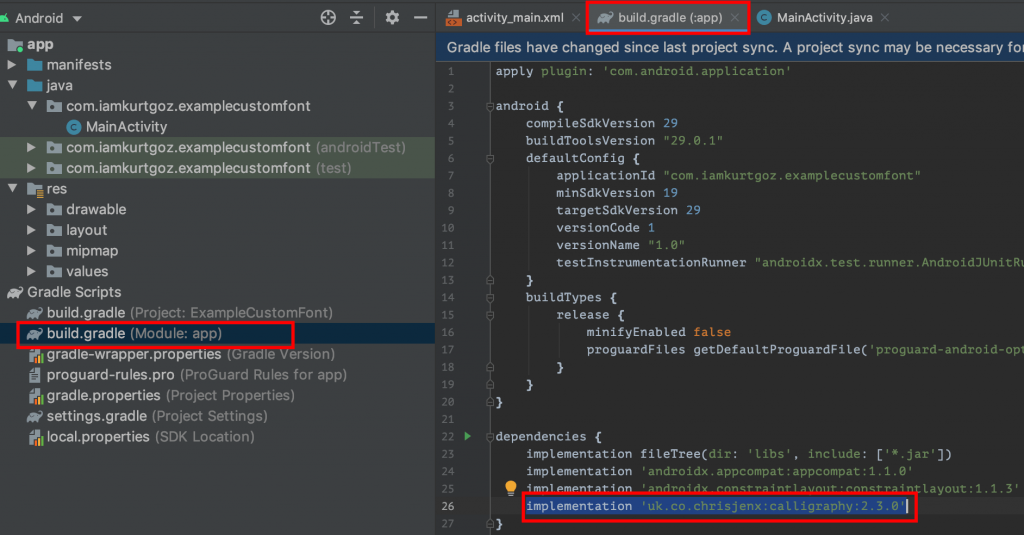
Task: Expand the manifests folder
Action: (x=11, y=65)
